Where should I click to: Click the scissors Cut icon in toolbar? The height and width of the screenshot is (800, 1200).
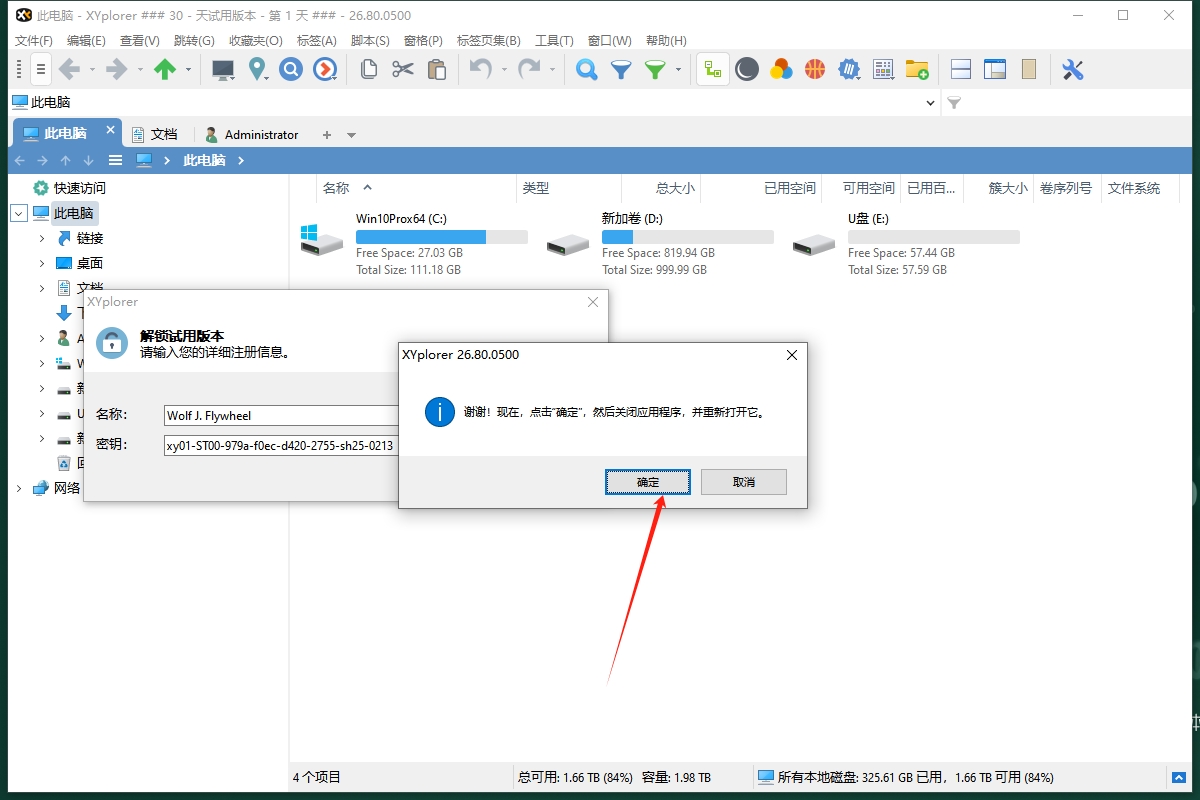point(403,69)
